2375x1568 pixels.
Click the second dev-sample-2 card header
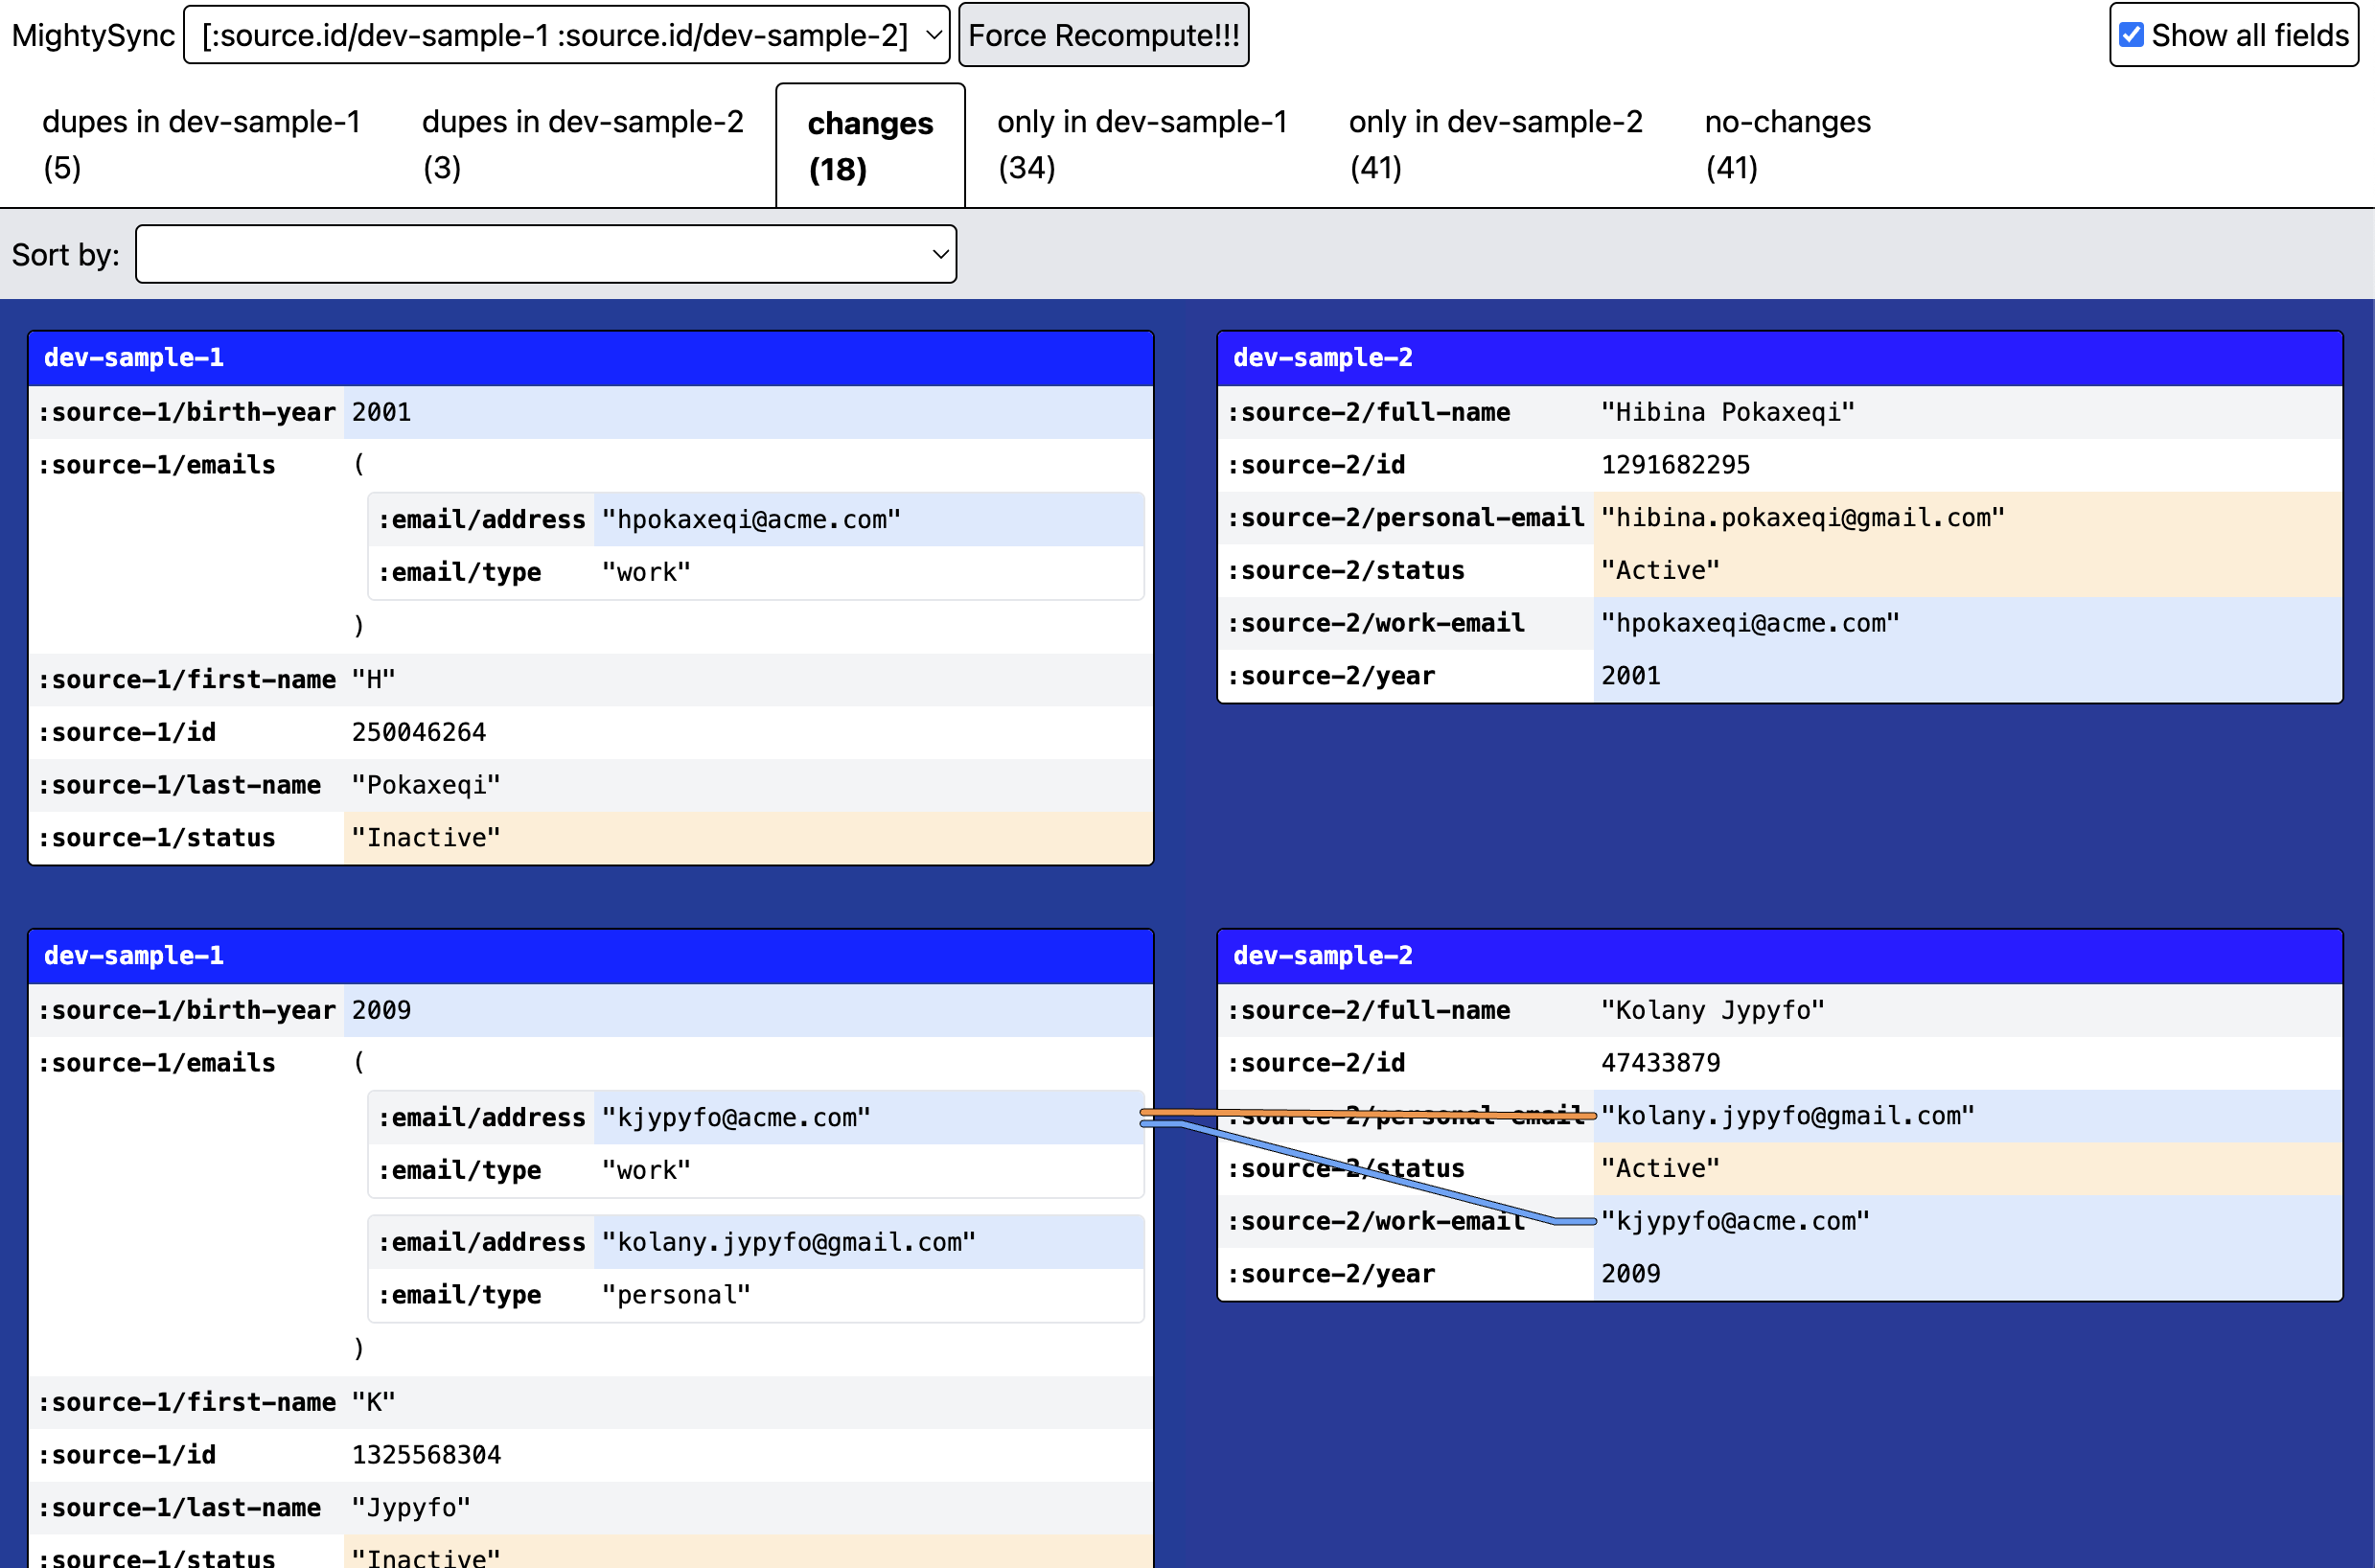[1778, 955]
